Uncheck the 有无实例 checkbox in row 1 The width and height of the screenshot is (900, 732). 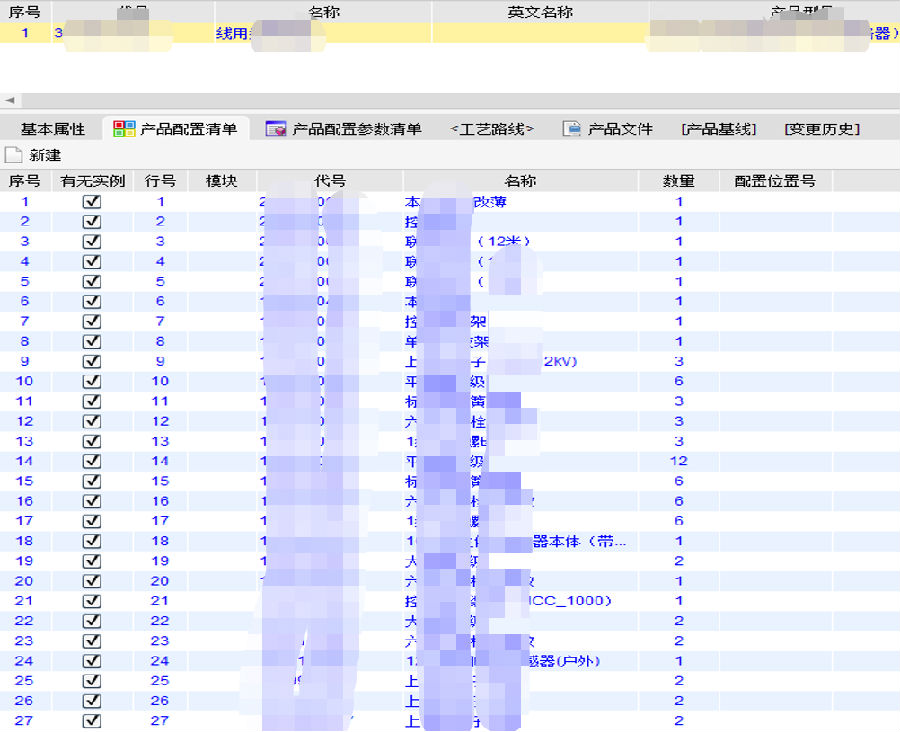92,201
